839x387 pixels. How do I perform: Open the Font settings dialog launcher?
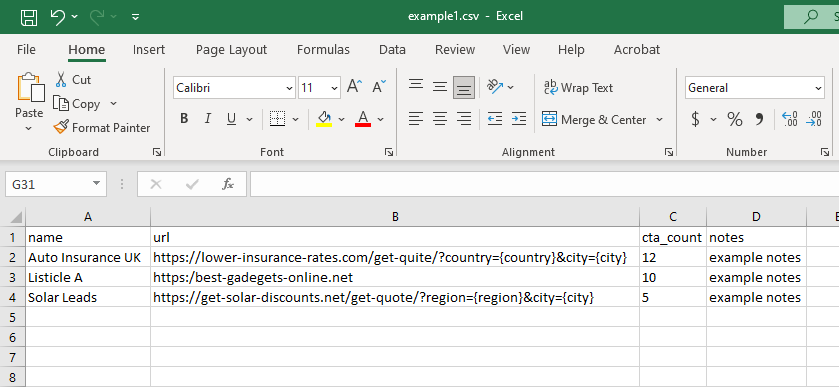(389, 153)
